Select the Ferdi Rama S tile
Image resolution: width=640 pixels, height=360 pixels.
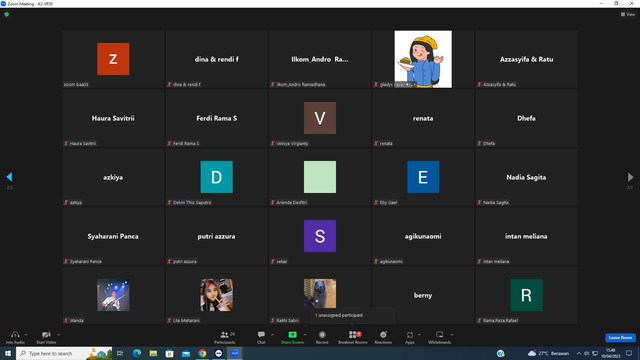point(216,118)
